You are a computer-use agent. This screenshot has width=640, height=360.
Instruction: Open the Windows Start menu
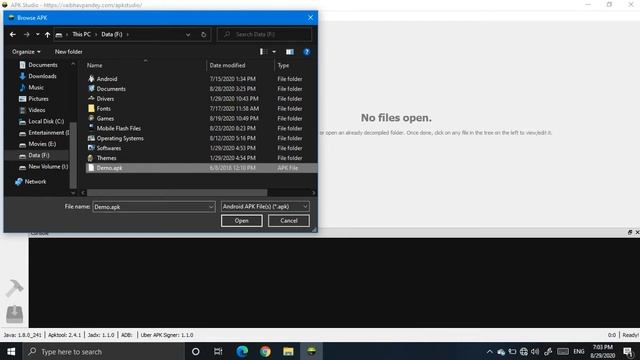11,351
